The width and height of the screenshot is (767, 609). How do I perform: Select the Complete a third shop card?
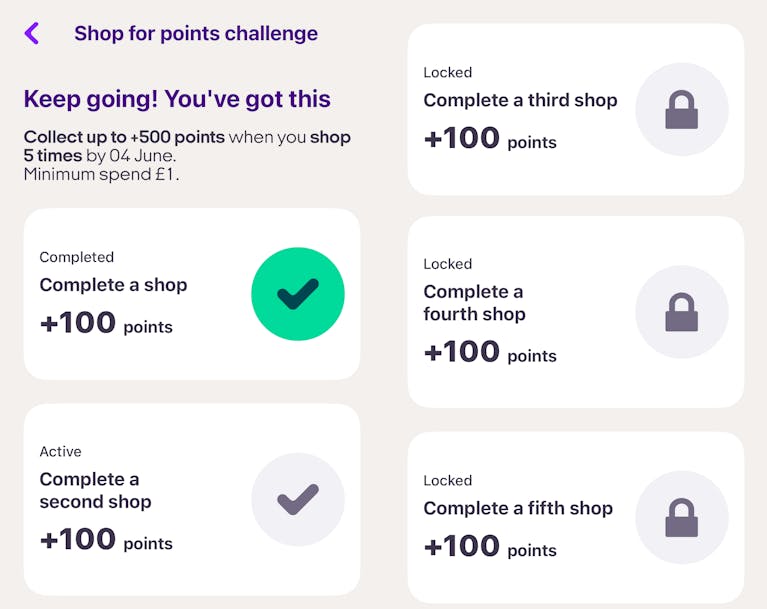(x=576, y=110)
